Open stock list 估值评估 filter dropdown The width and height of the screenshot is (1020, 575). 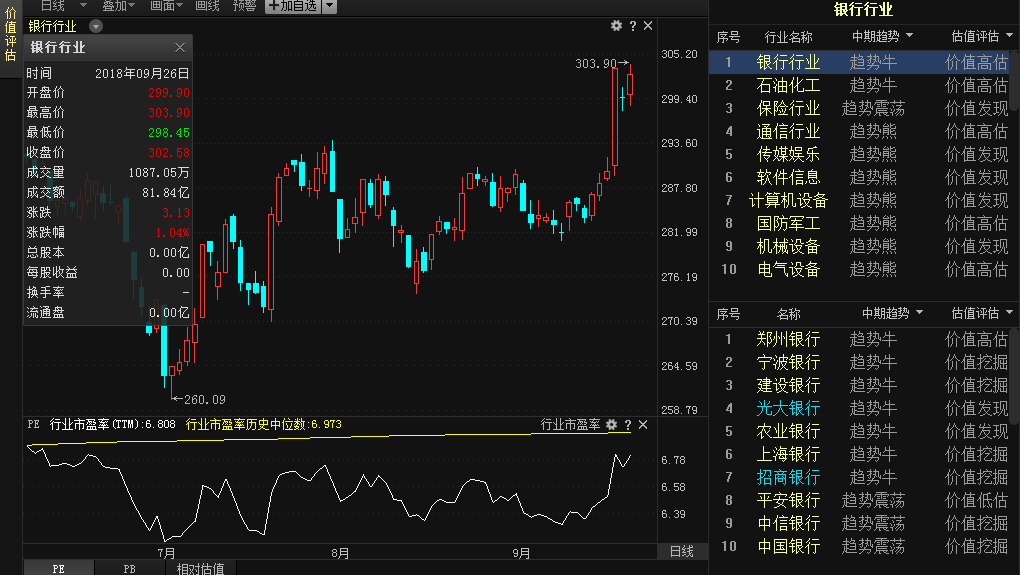[1009, 313]
